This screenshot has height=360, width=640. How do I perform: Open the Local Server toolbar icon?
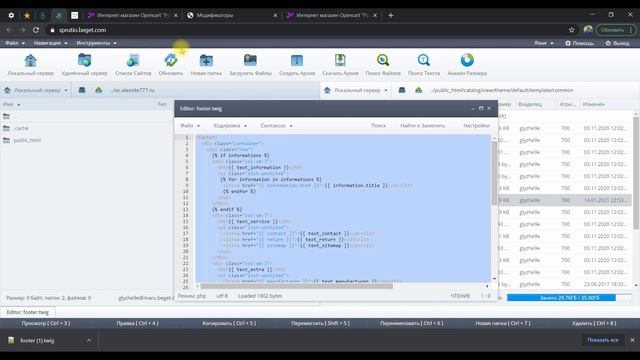tap(31, 65)
